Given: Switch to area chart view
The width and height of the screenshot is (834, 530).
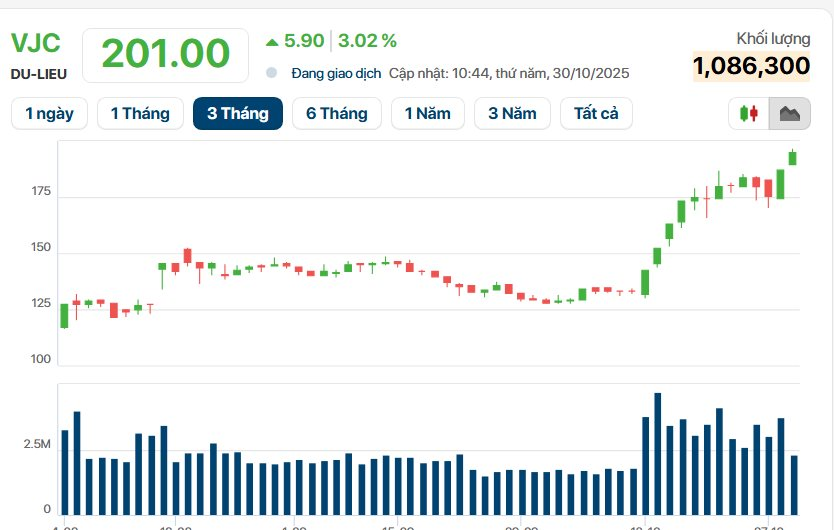Looking at the screenshot, I should point(790,114).
